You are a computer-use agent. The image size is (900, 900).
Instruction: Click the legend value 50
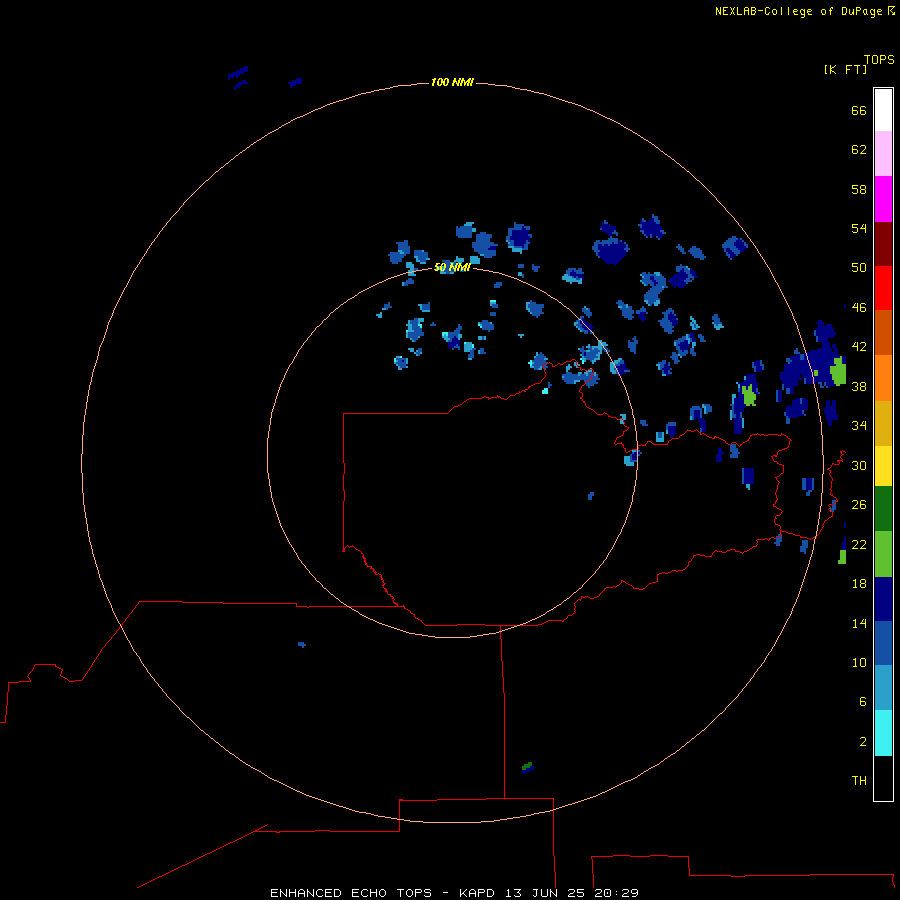pyautogui.click(x=859, y=268)
